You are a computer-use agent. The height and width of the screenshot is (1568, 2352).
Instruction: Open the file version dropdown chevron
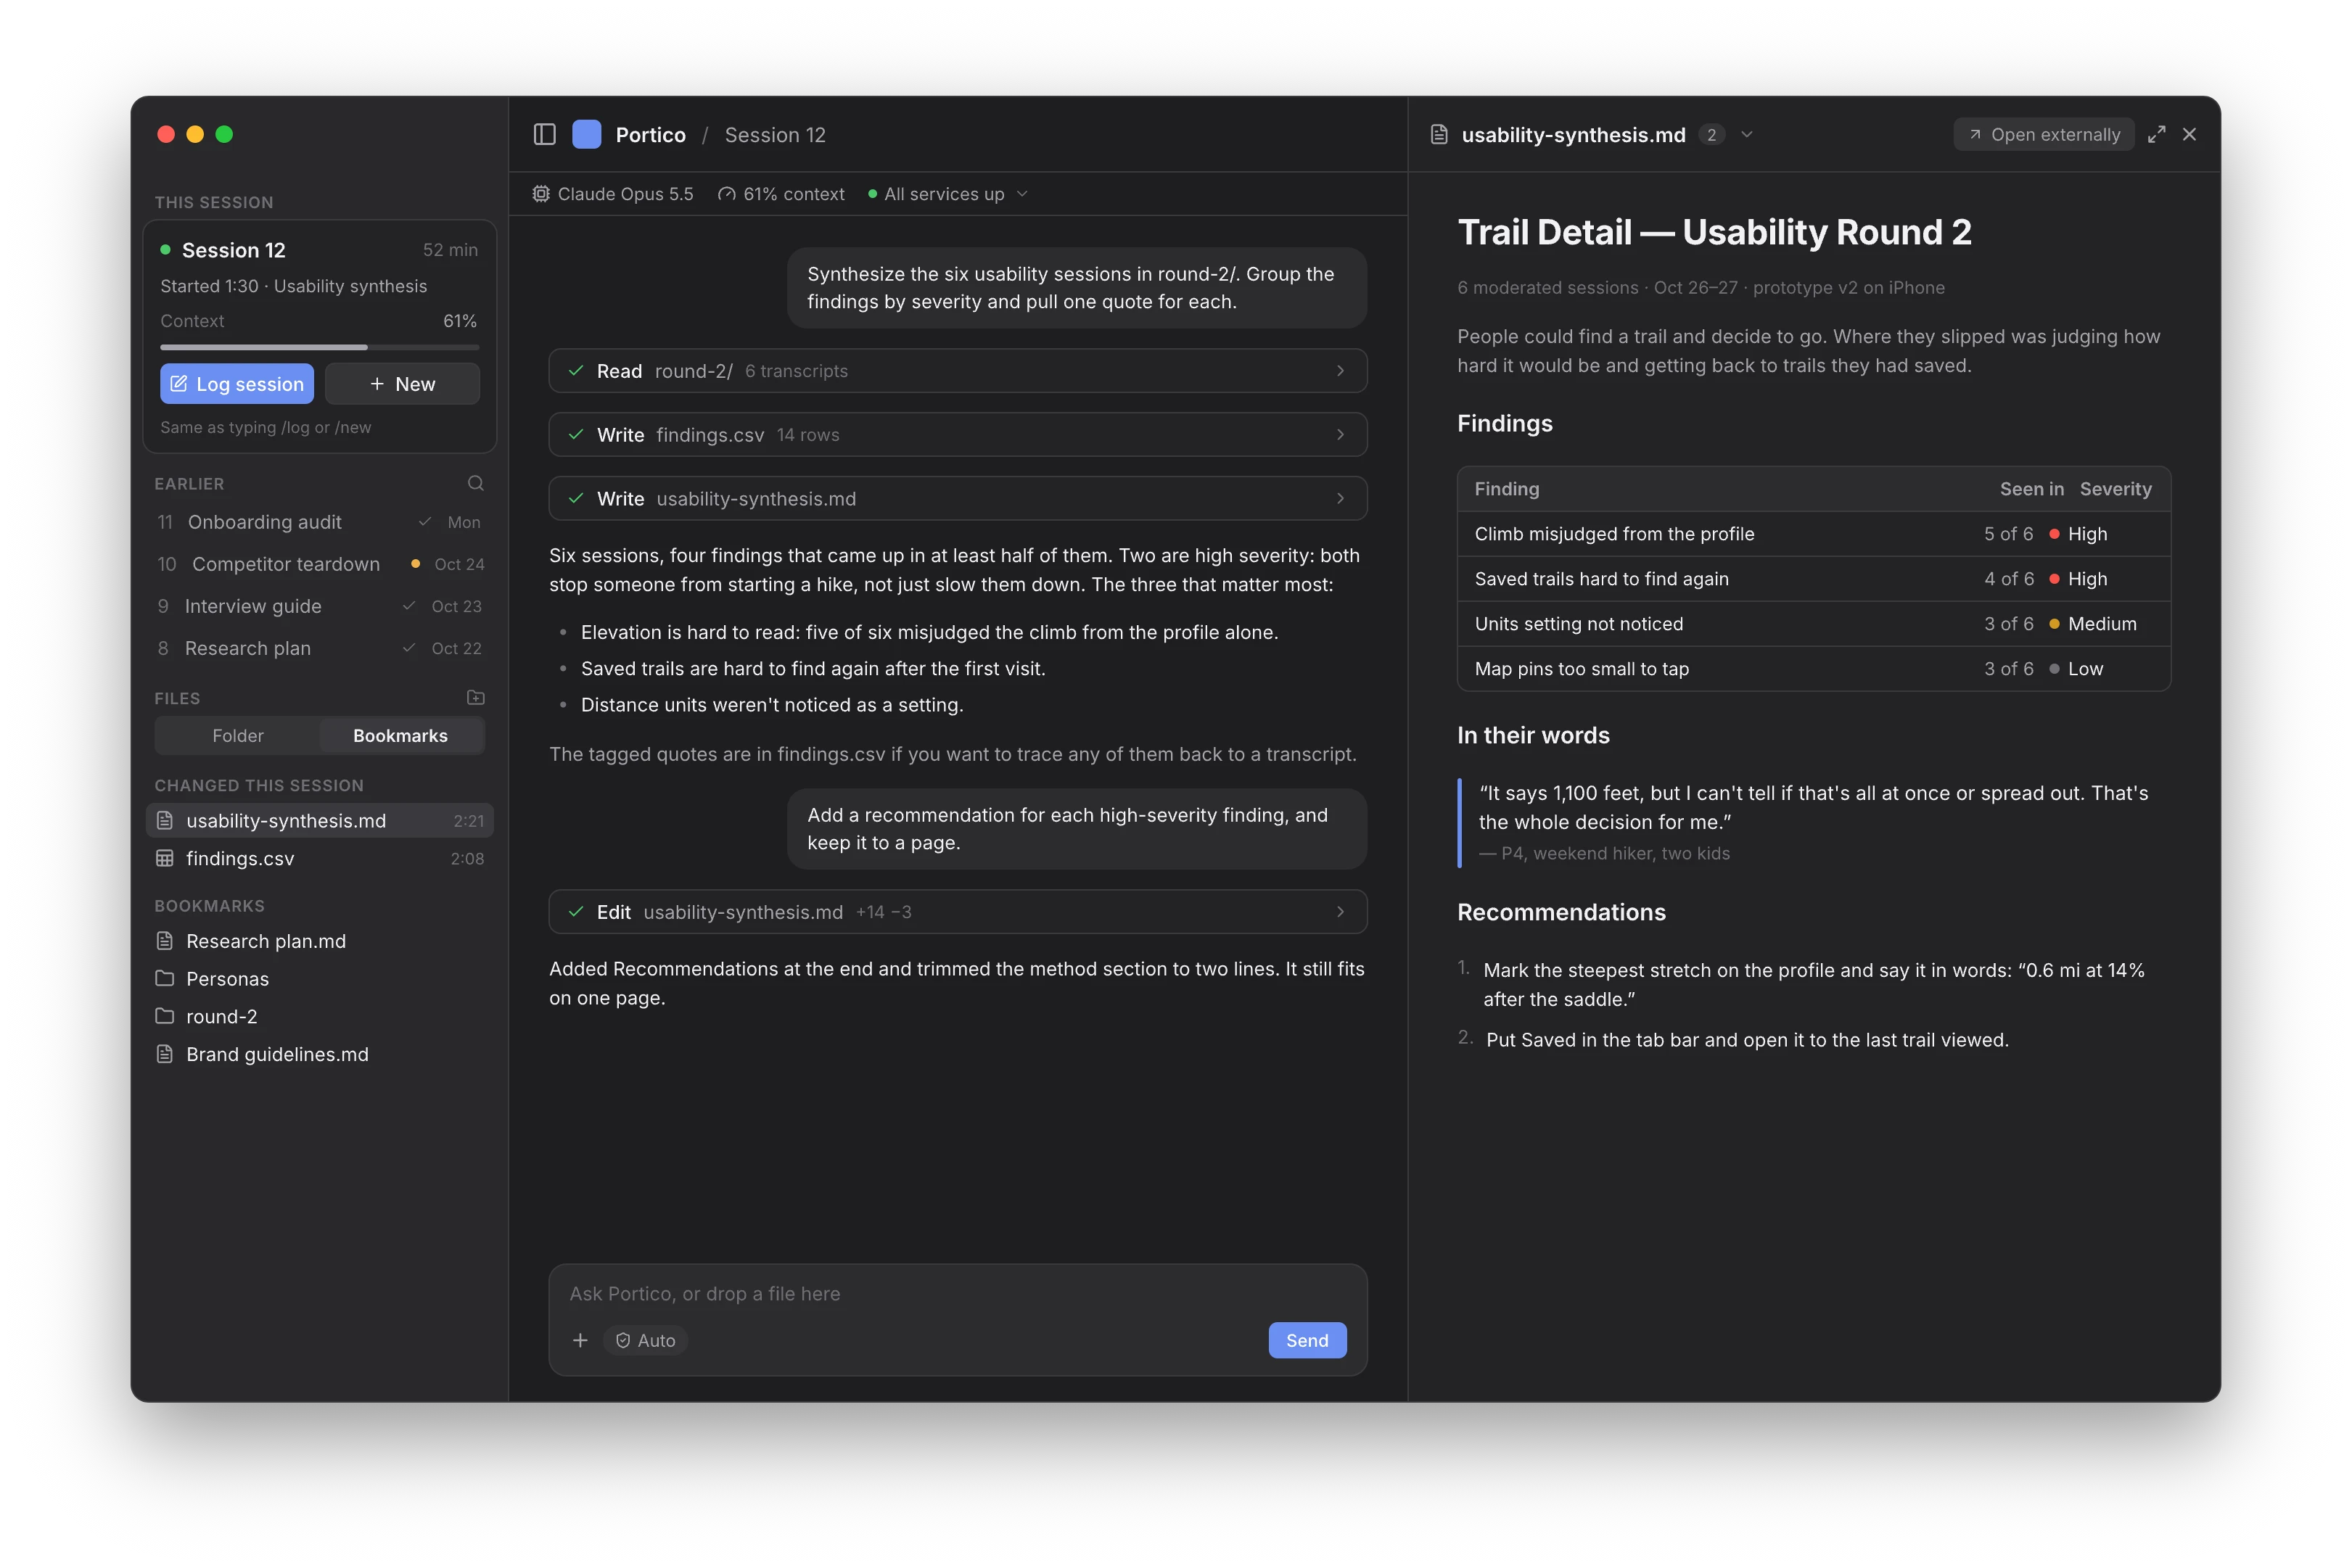pos(1747,134)
